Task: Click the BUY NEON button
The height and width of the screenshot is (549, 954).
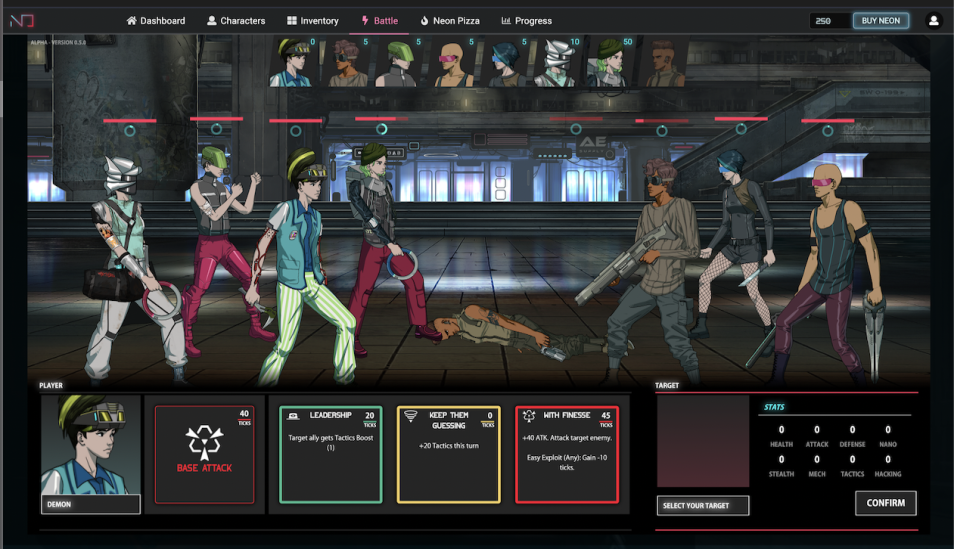Action: [880, 21]
